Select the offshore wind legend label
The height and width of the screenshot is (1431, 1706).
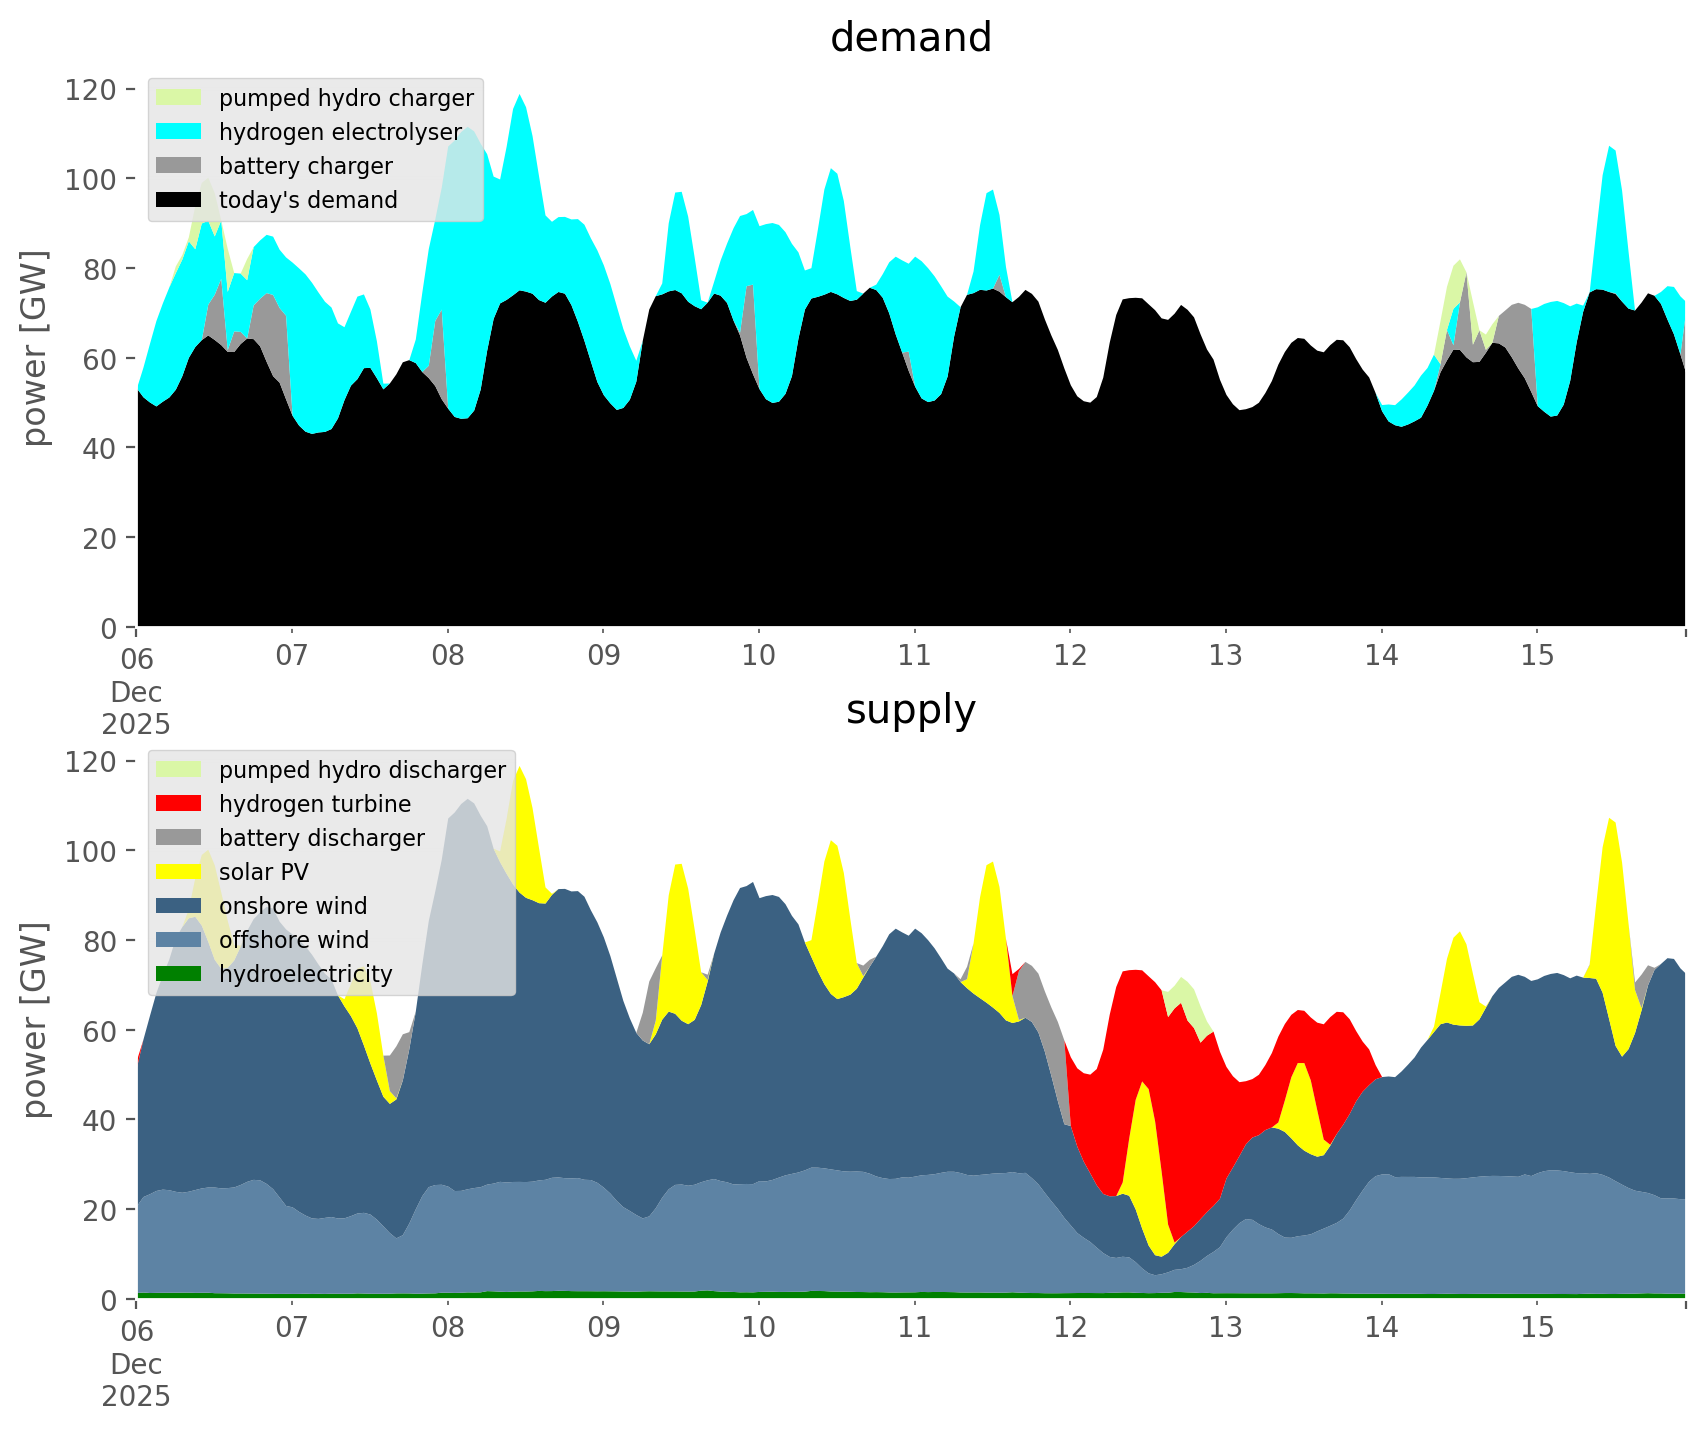point(293,940)
